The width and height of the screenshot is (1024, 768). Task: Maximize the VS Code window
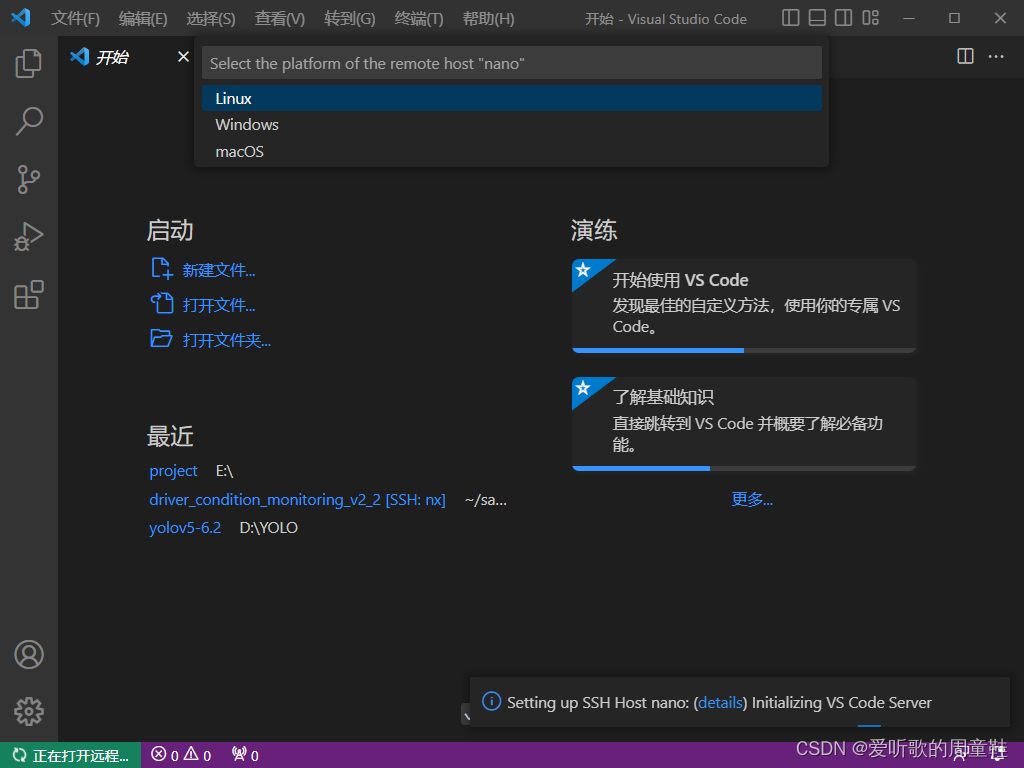coord(954,18)
